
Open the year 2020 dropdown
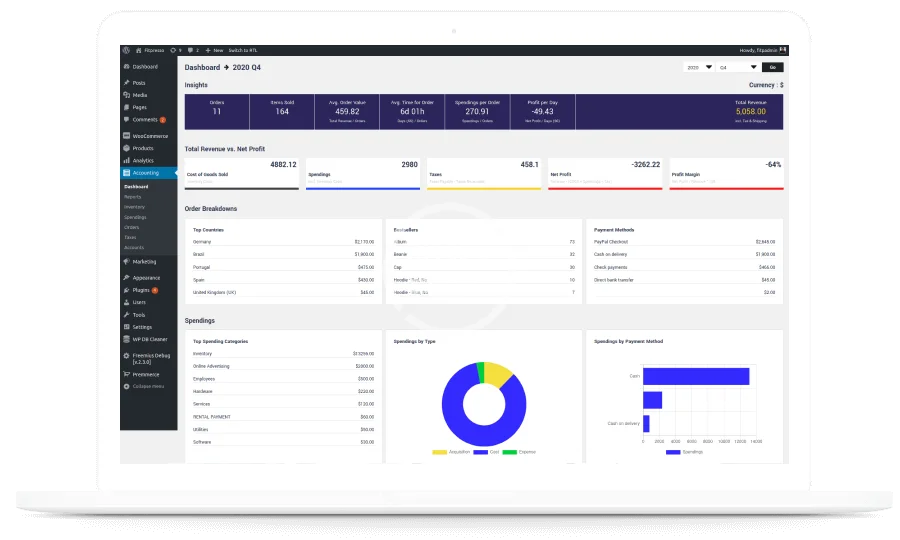tap(698, 67)
